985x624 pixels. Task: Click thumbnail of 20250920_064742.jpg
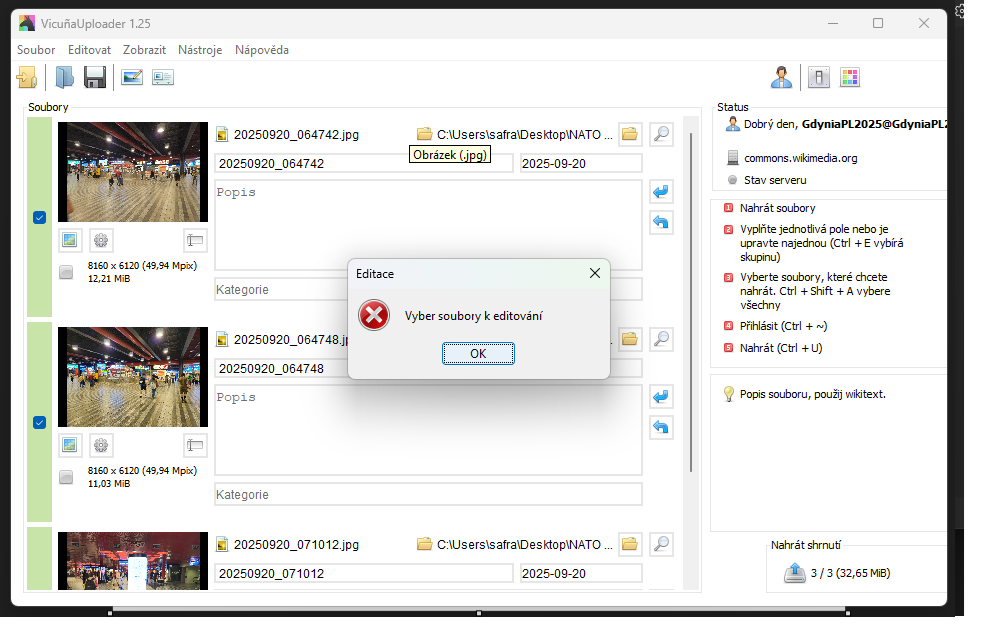coord(133,172)
